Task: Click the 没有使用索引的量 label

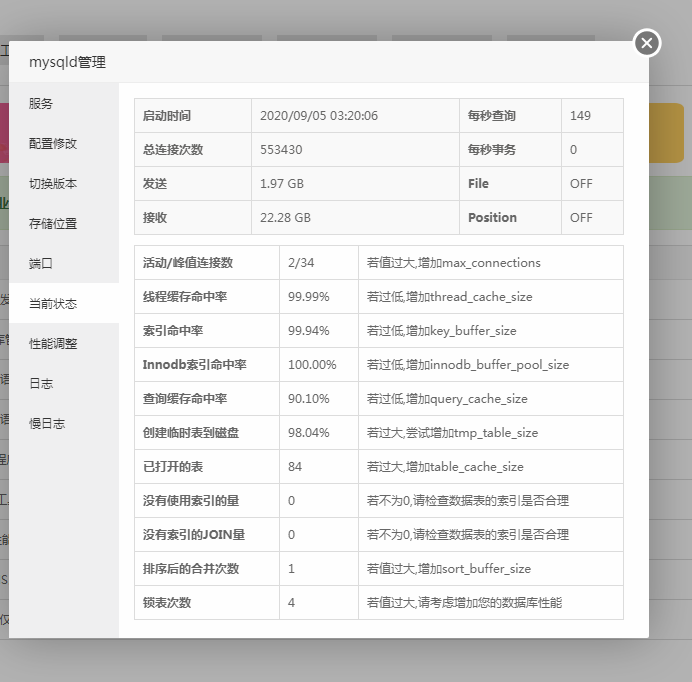Action: 191,501
